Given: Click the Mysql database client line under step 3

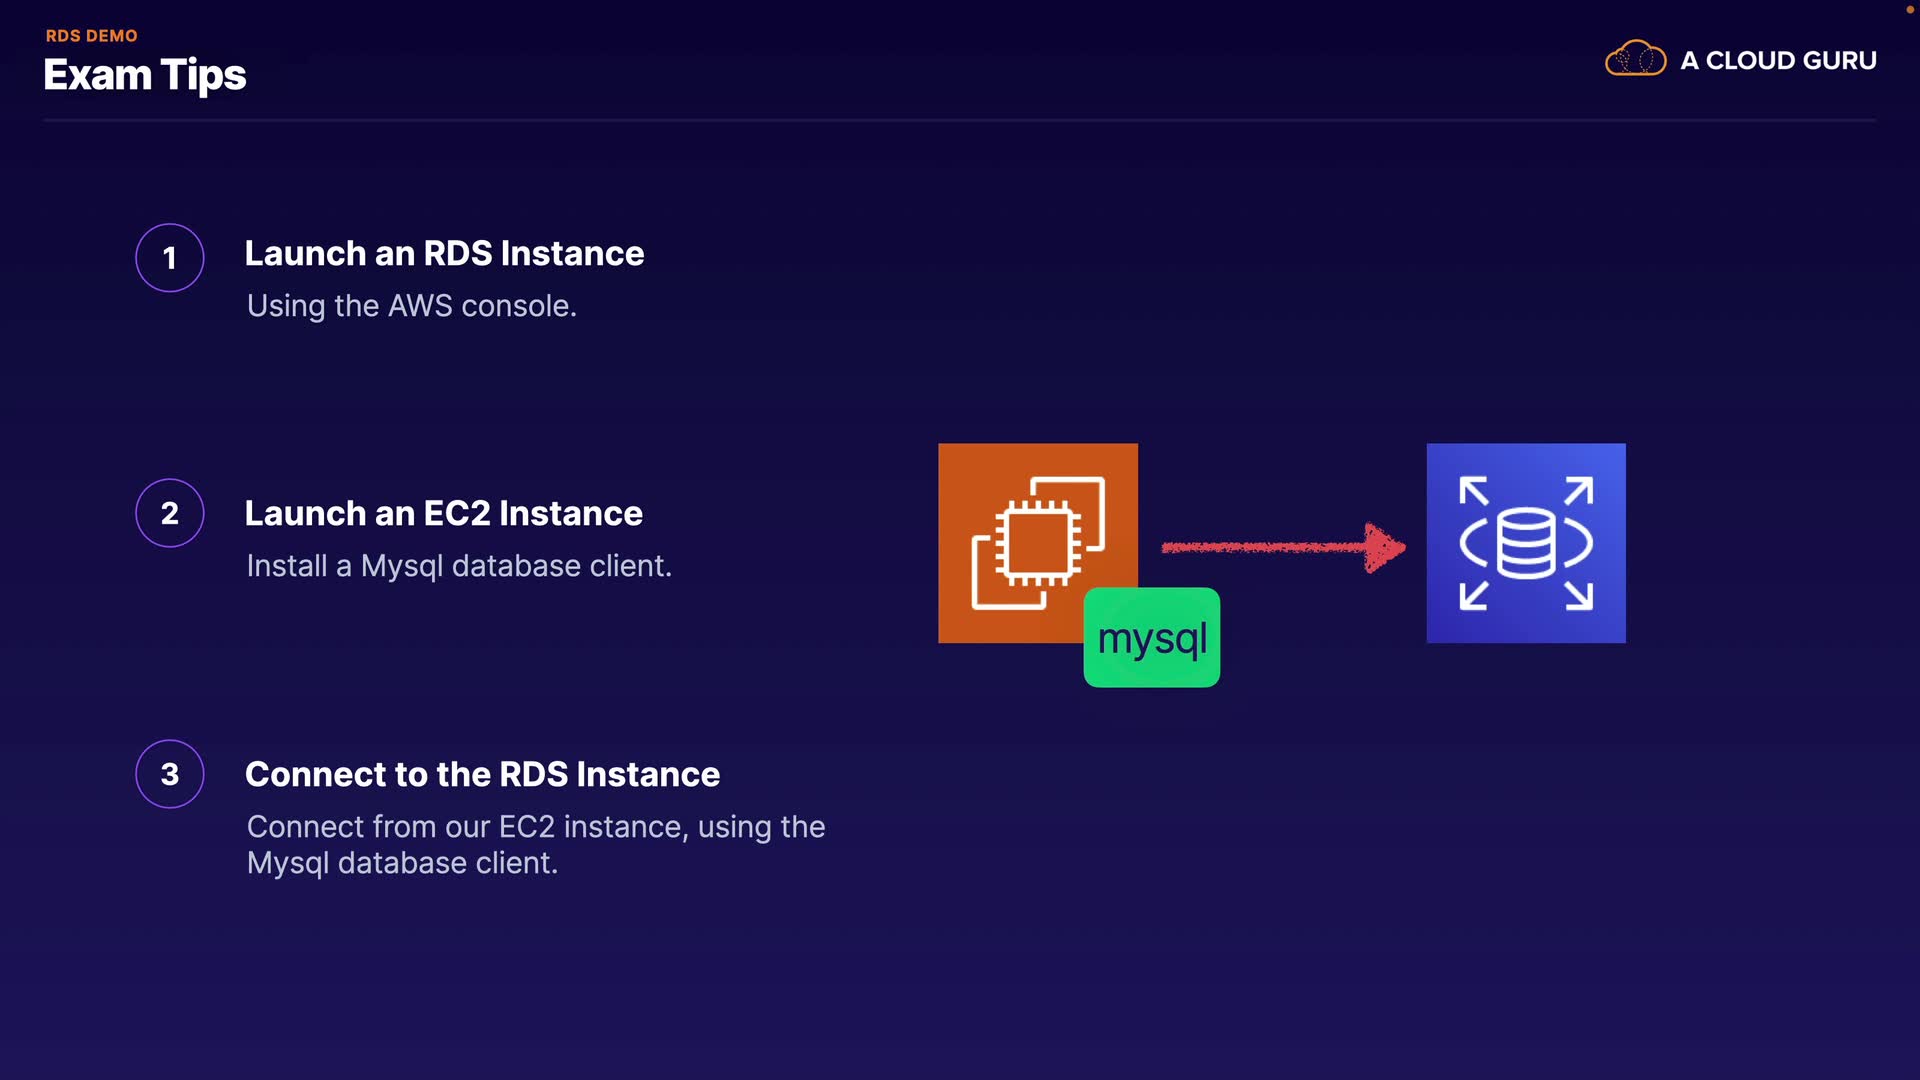Looking at the screenshot, I should (402, 862).
